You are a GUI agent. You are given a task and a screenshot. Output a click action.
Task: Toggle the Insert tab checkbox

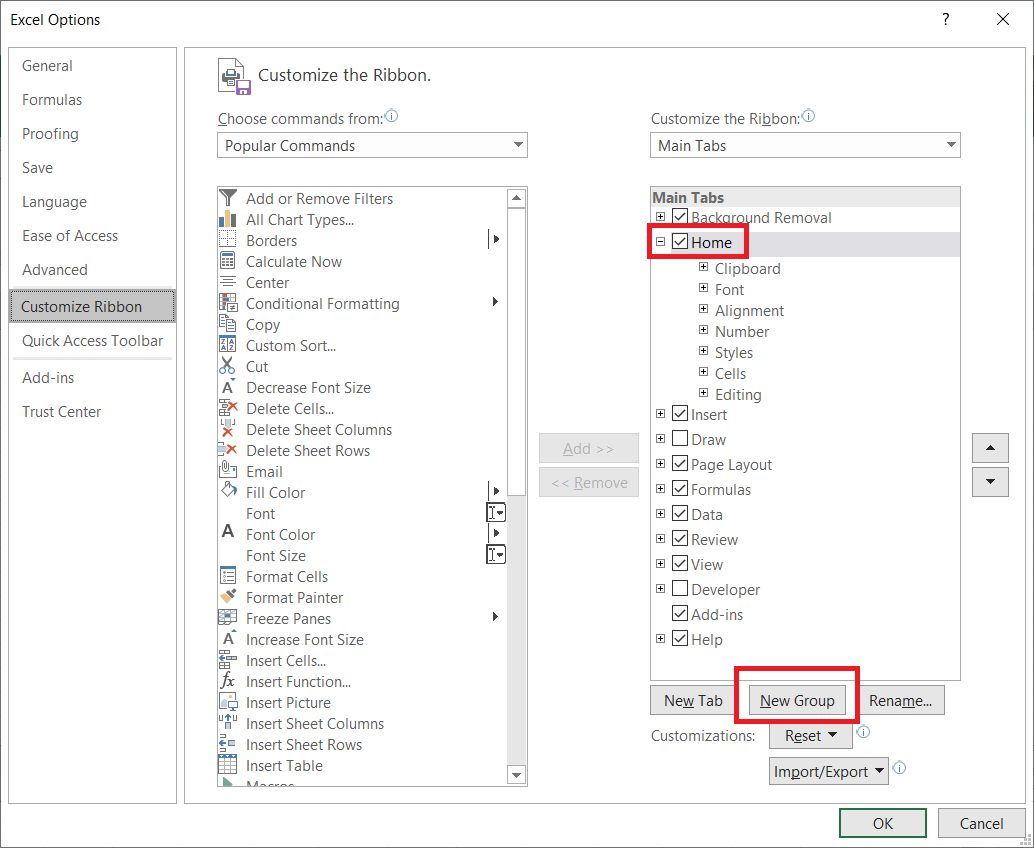pyautogui.click(x=680, y=413)
